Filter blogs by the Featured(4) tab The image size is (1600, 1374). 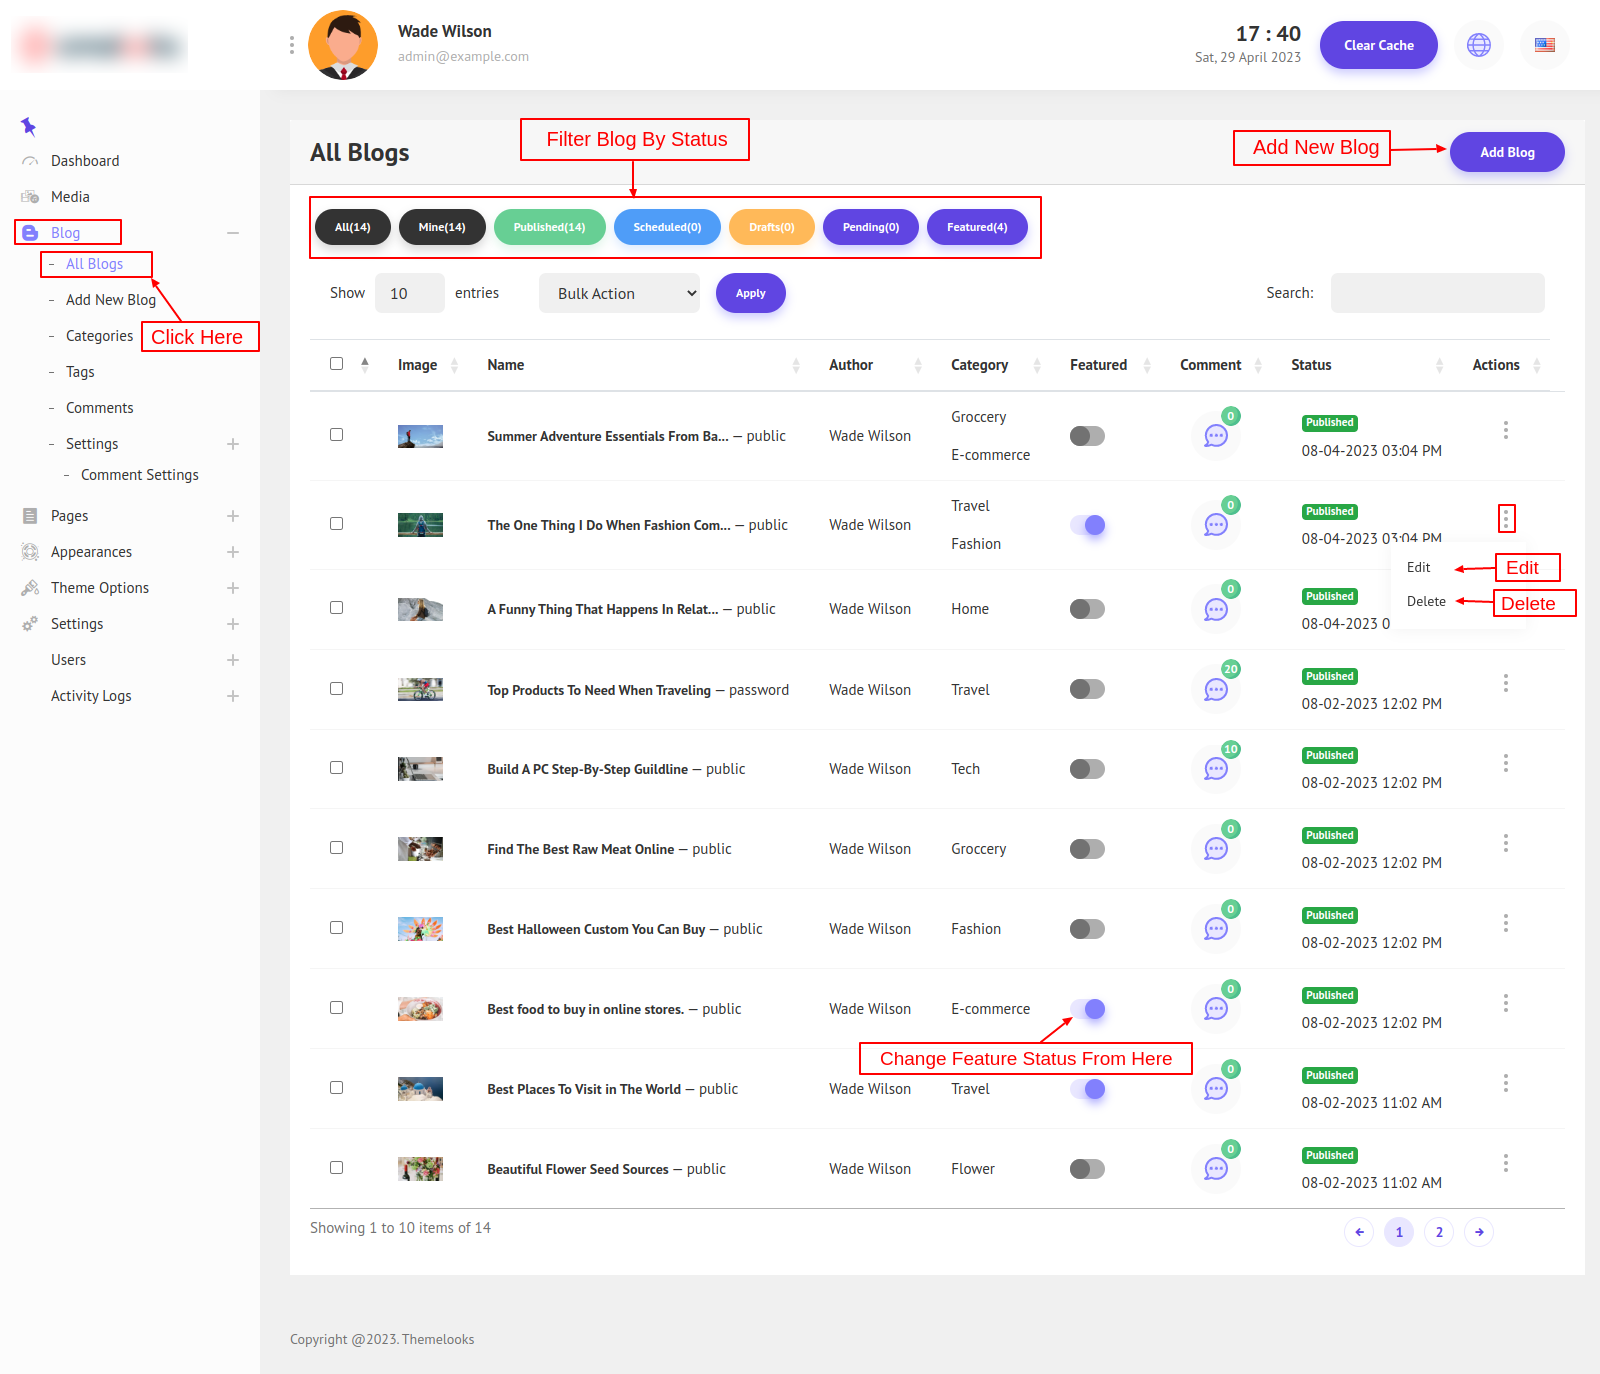pyautogui.click(x=976, y=227)
